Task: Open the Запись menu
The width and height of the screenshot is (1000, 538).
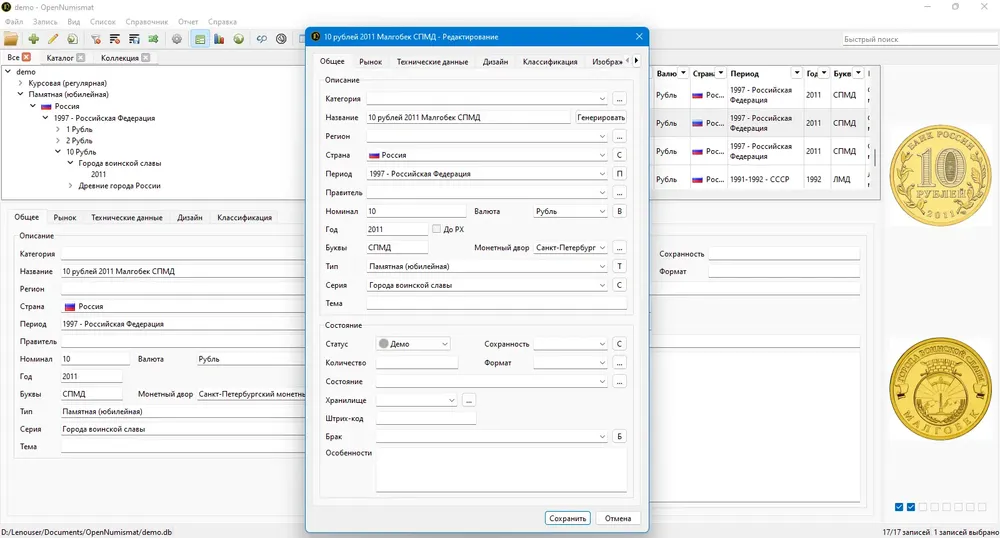Action: (45, 22)
